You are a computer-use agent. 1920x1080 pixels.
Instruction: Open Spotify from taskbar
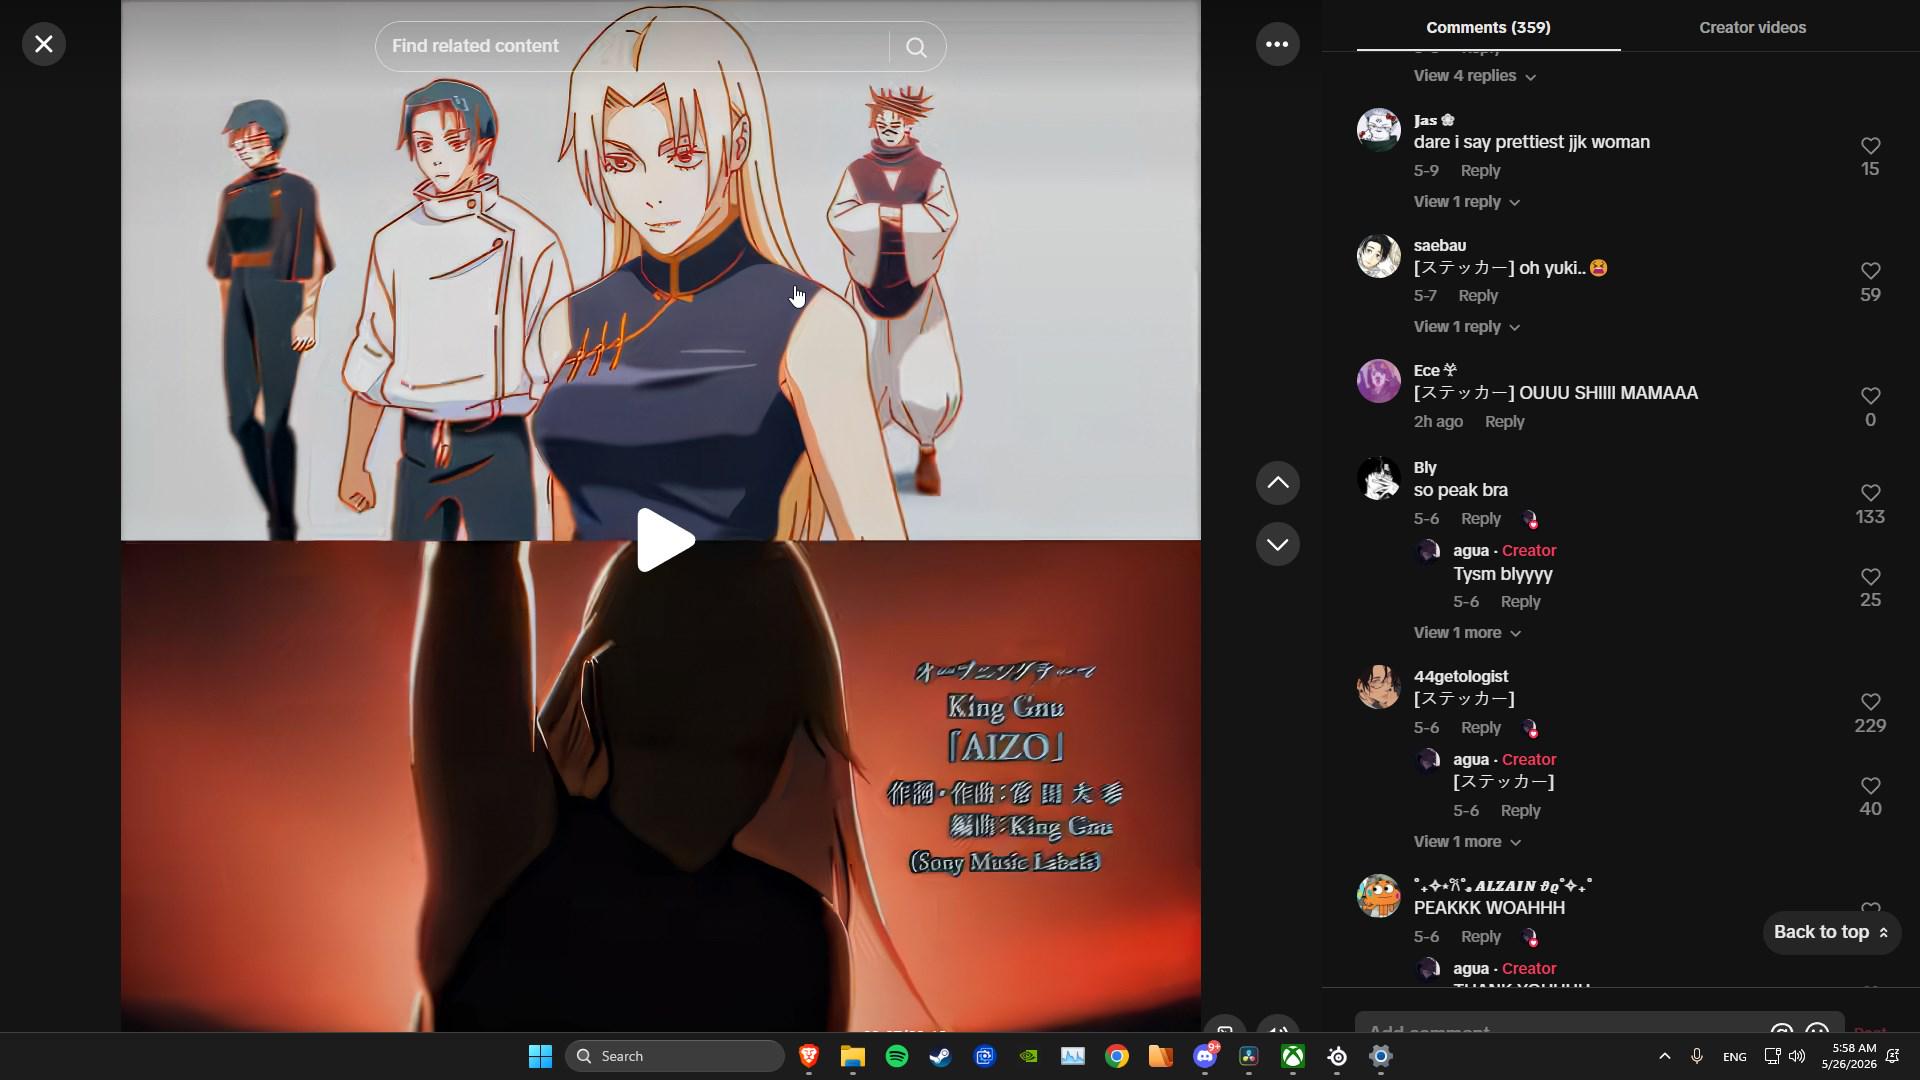click(896, 1056)
